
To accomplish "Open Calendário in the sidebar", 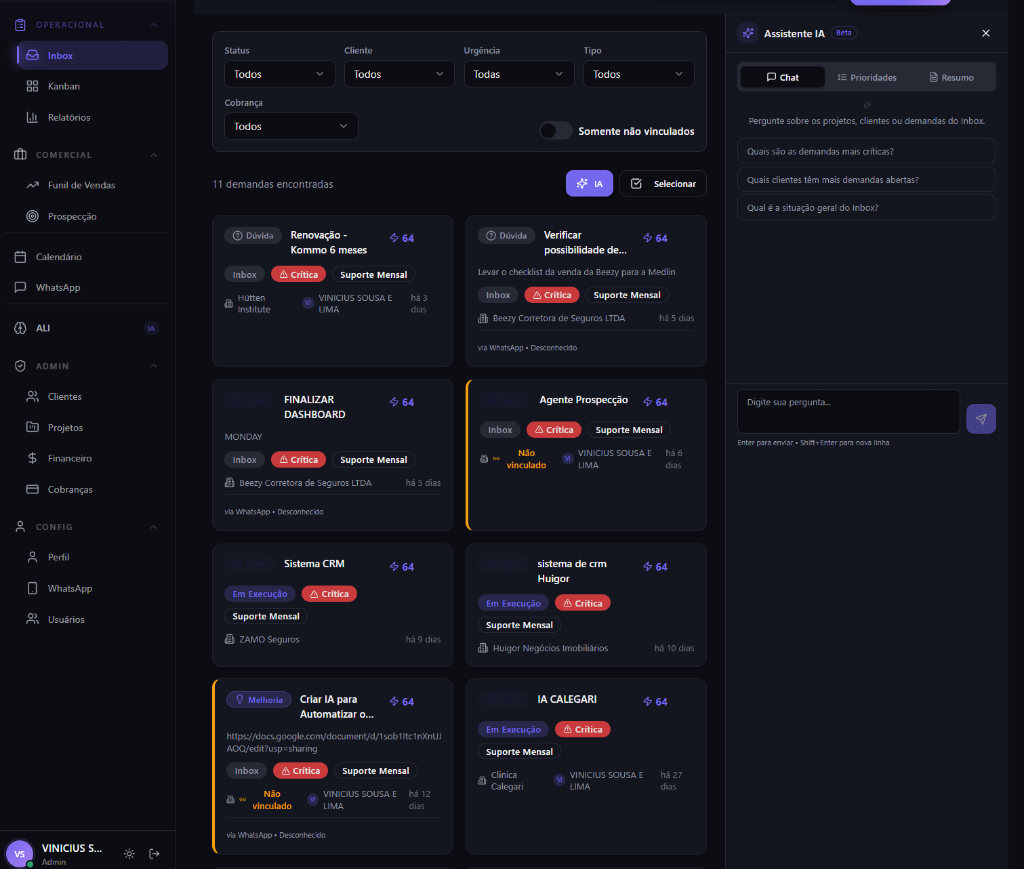I will (59, 257).
